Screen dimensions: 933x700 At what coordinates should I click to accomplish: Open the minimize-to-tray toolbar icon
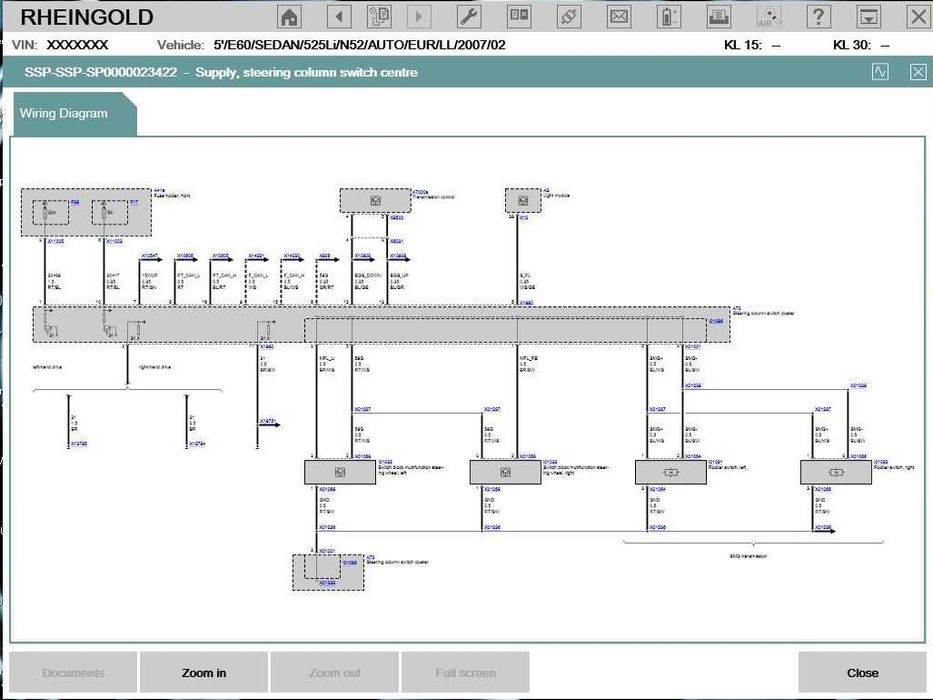(x=869, y=17)
